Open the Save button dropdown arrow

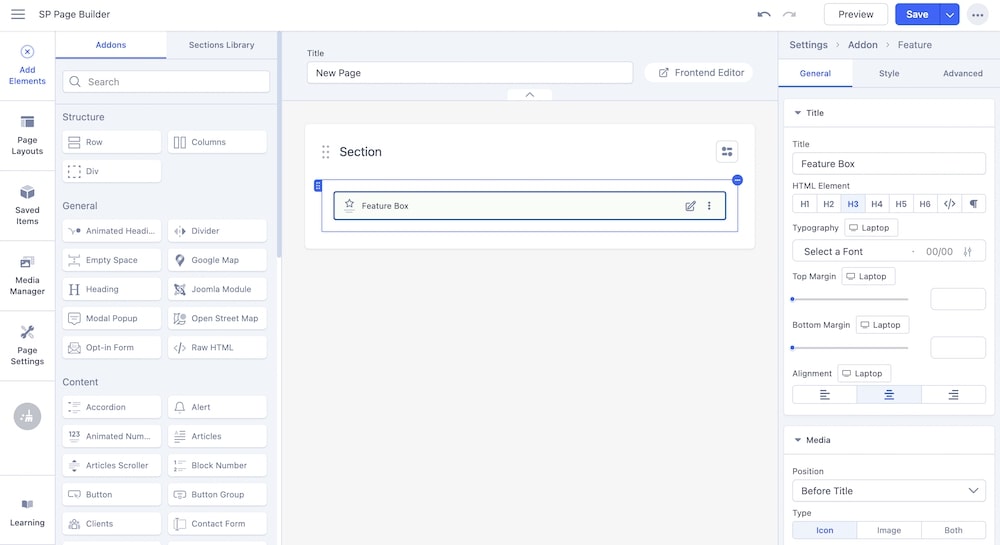pos(949,14)
